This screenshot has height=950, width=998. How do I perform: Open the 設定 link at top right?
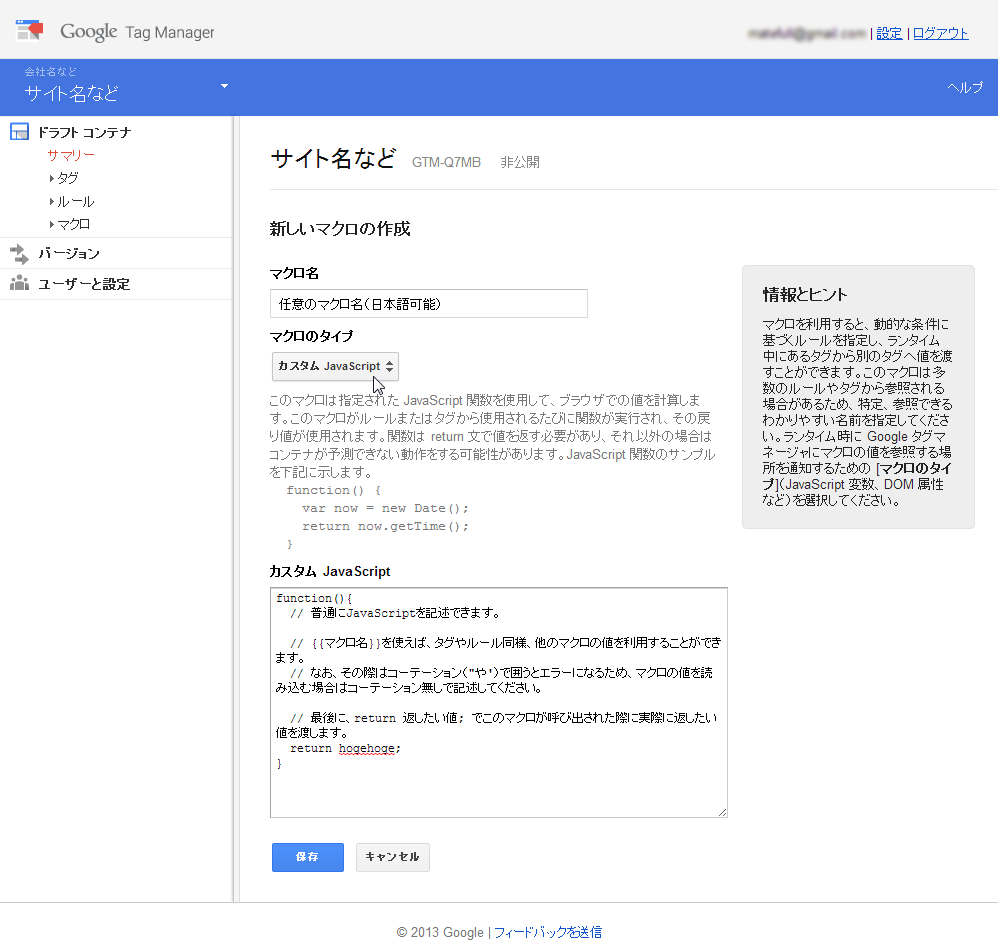[889, 32]
